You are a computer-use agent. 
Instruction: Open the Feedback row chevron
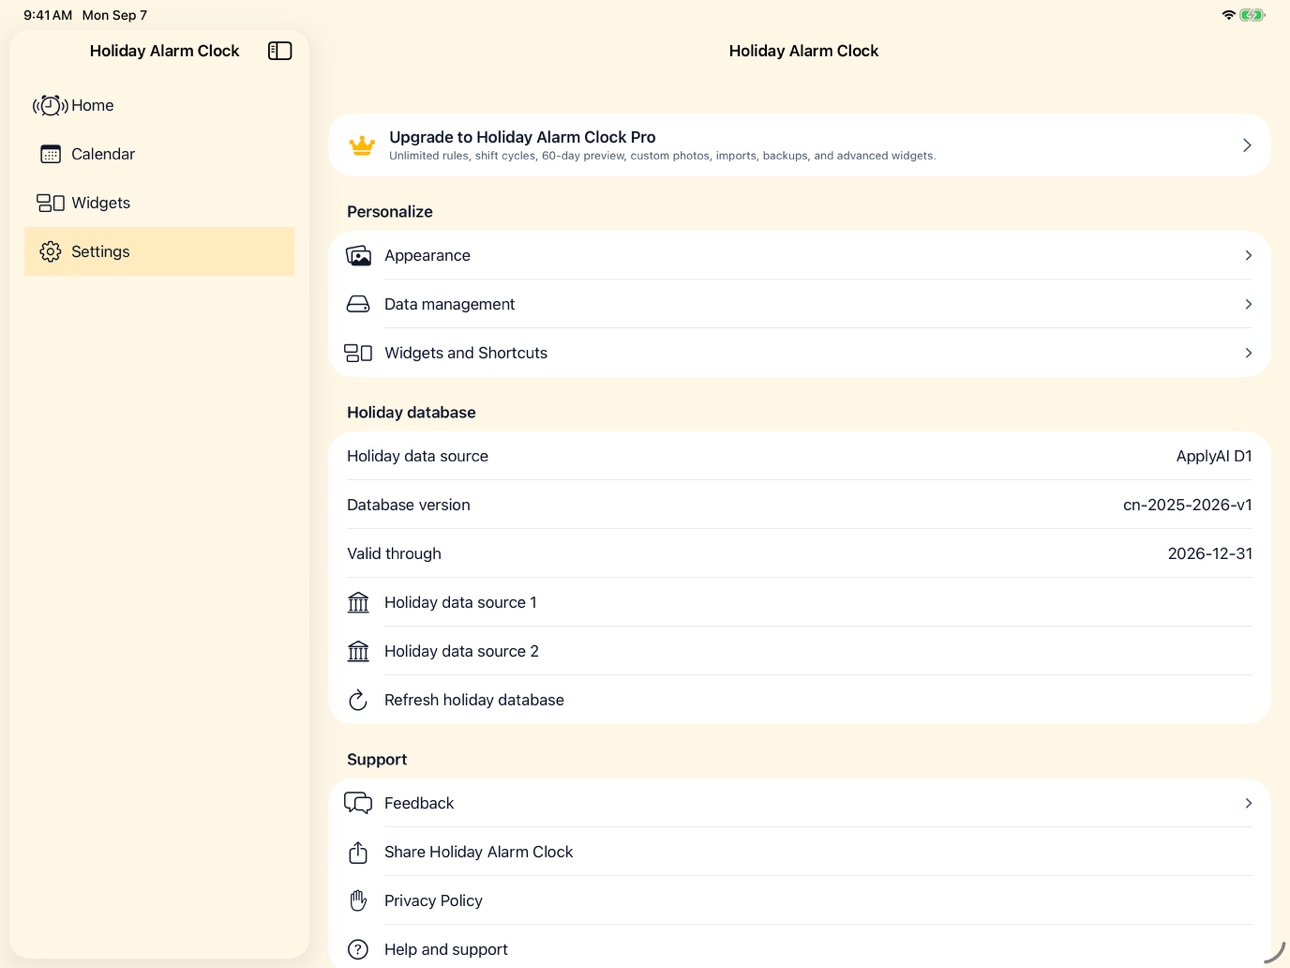click(1248, 803)
